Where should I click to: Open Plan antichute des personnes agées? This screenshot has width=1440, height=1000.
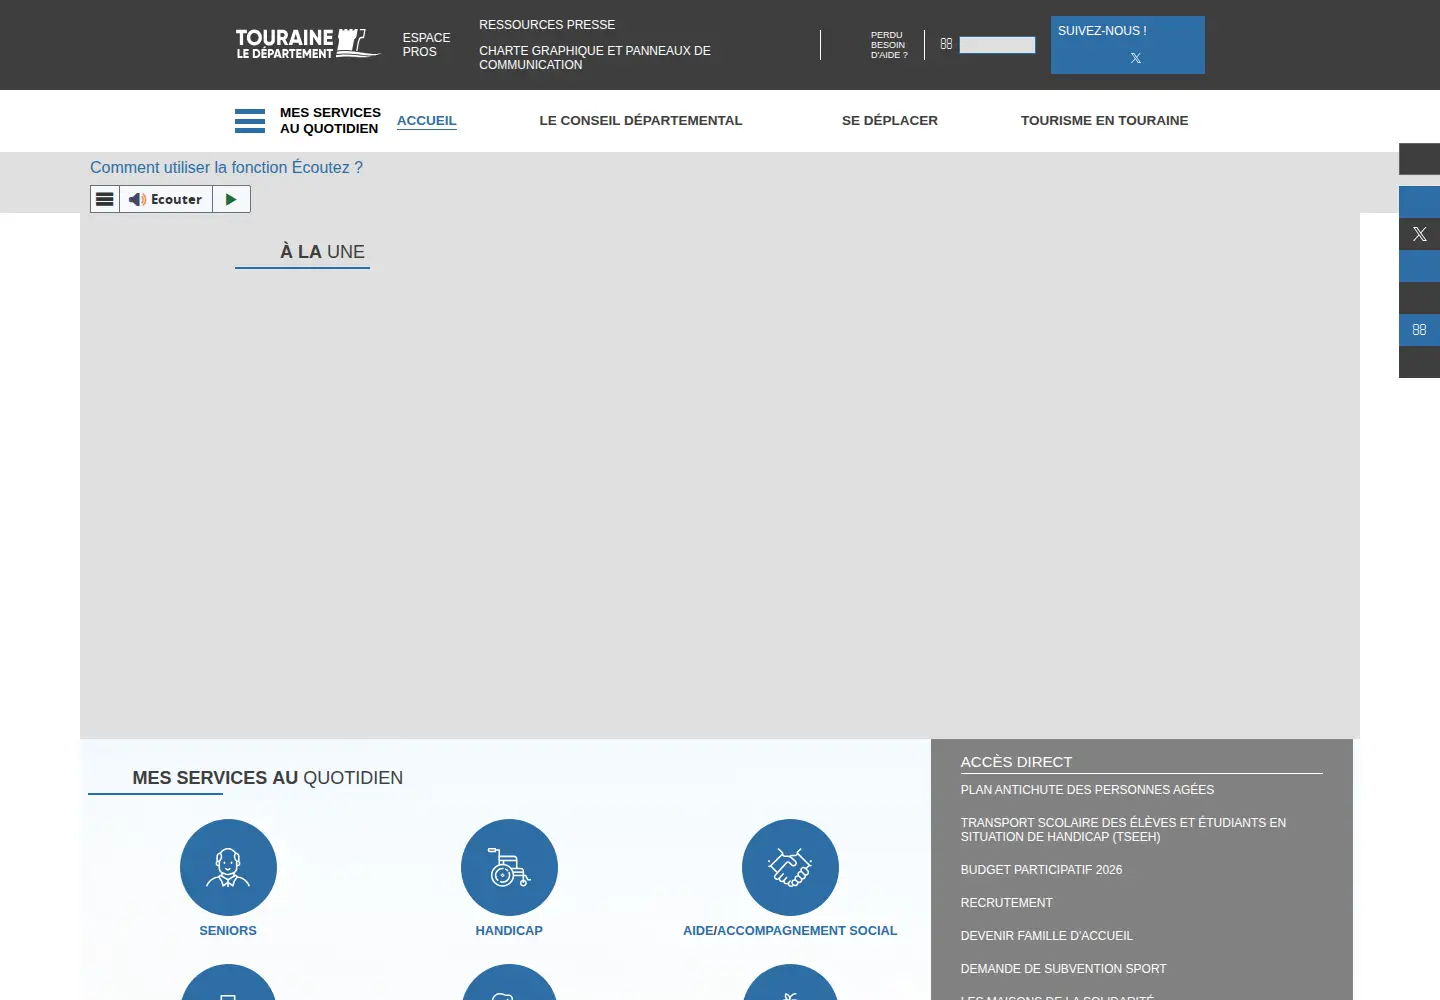(1087, 790)
